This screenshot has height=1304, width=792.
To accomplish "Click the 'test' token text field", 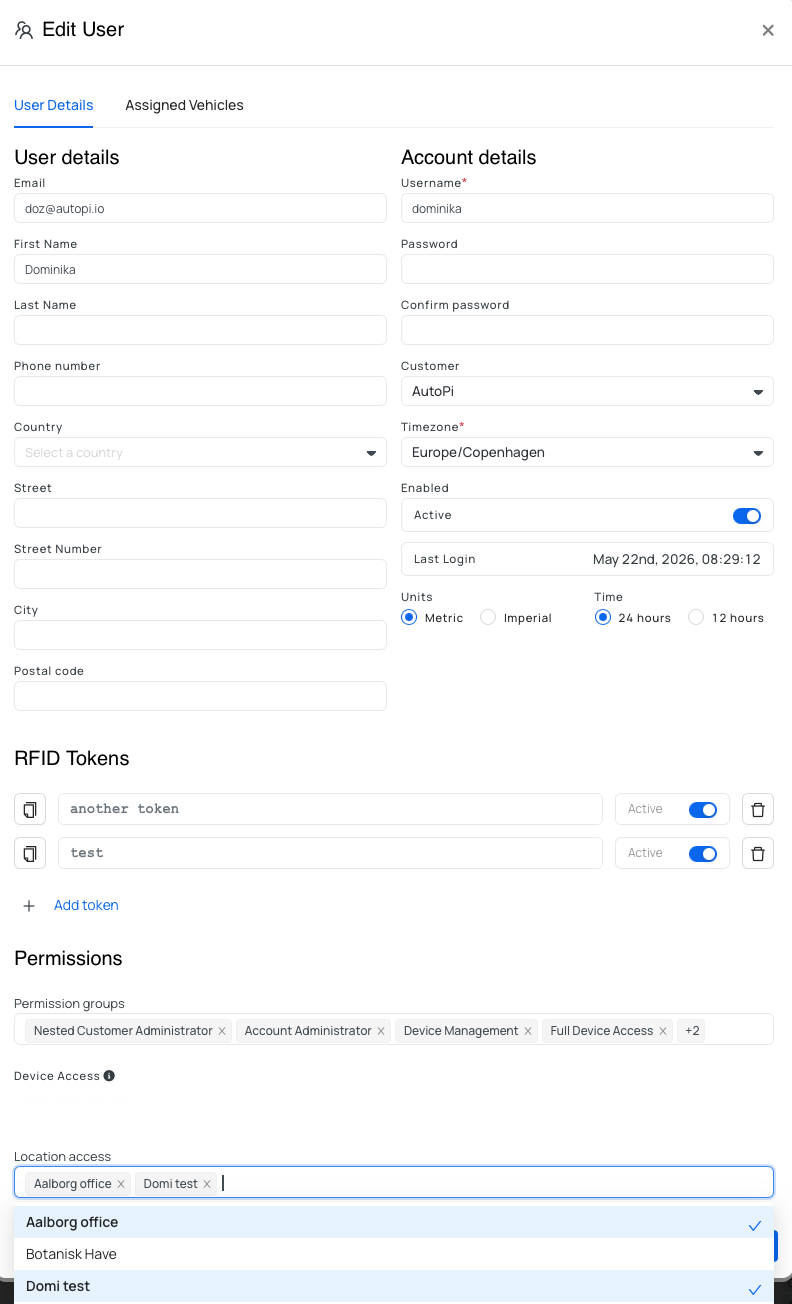I will [x=330, y=853].
